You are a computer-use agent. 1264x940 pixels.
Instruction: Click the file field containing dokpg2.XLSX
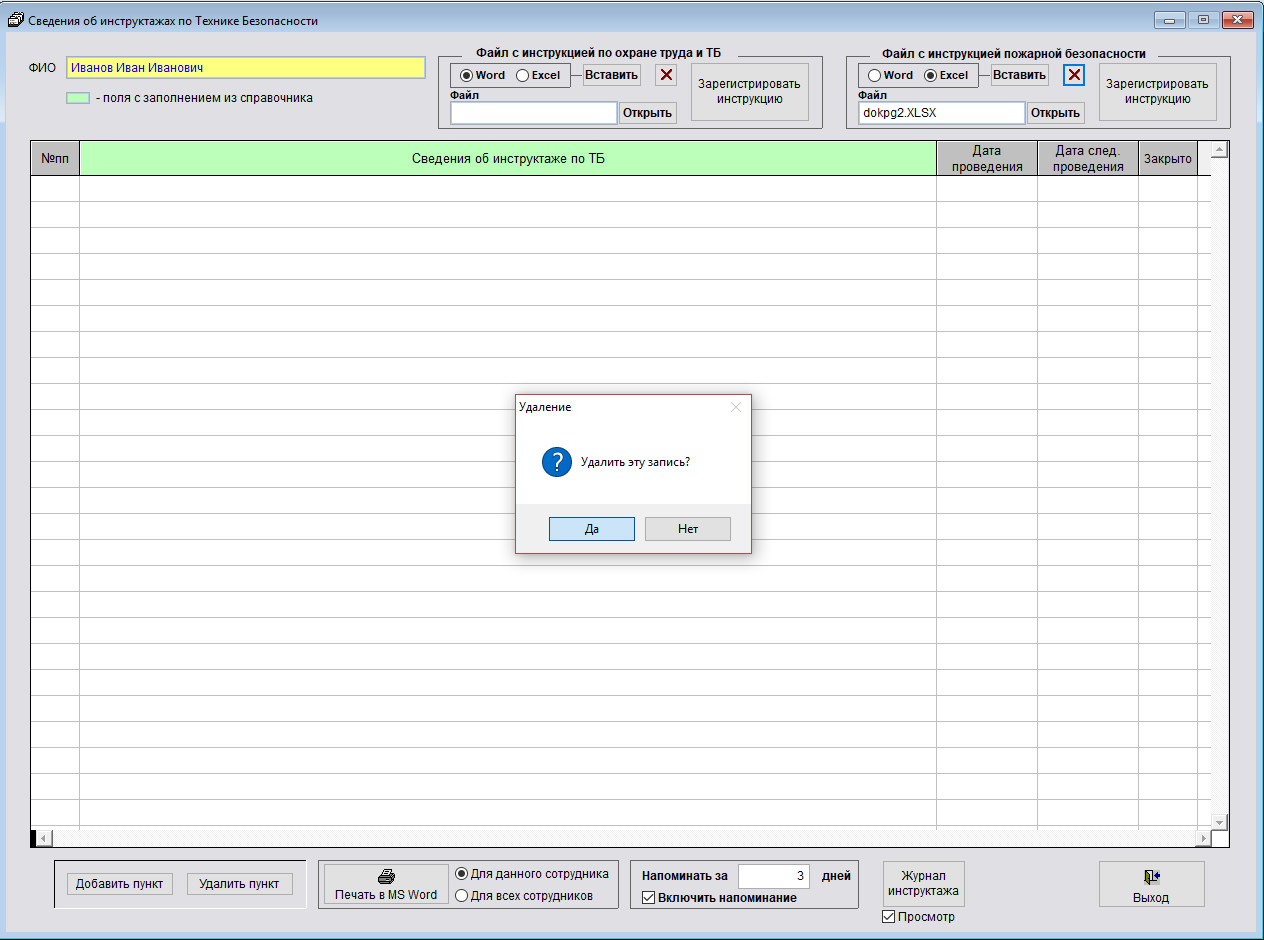point(942,113)
